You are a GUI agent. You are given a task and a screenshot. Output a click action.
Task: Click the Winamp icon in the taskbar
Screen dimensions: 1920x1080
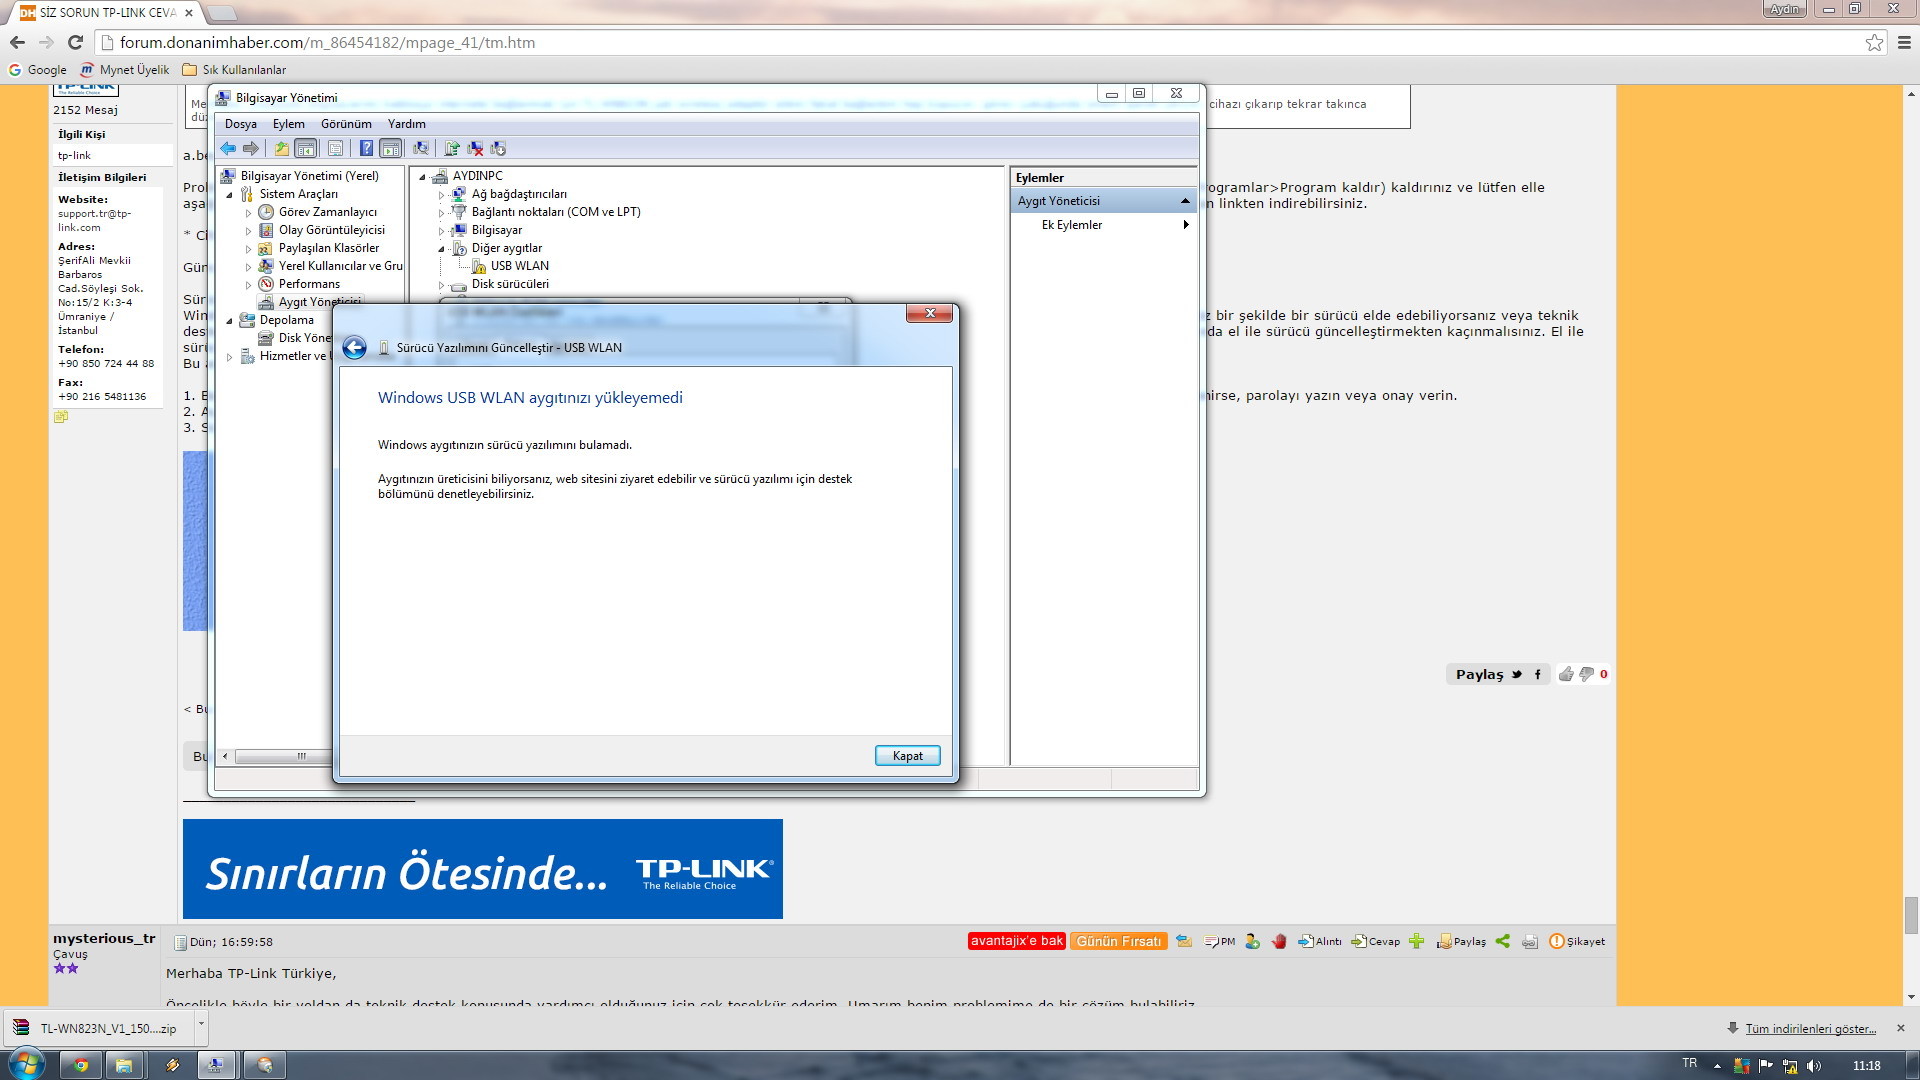coord(172,1065)
